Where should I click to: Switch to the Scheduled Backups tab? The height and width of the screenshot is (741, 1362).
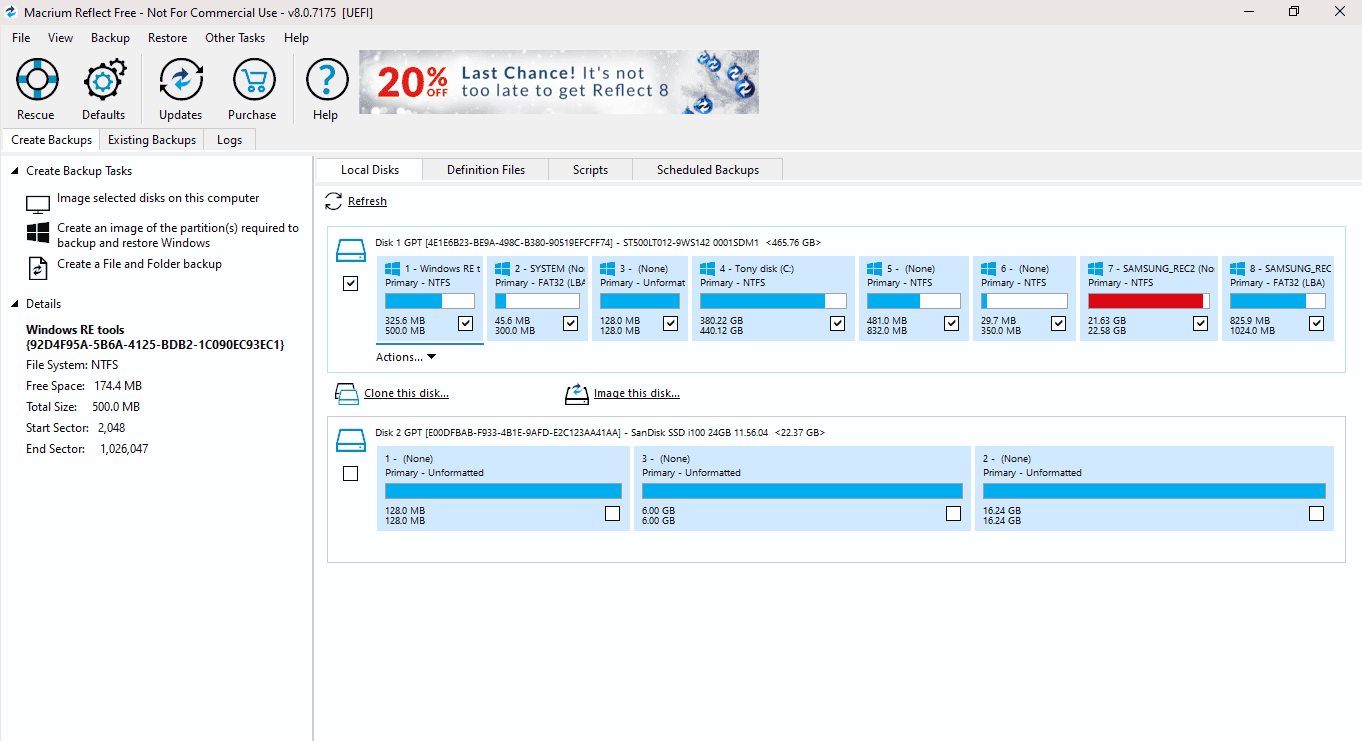point(707,169)
